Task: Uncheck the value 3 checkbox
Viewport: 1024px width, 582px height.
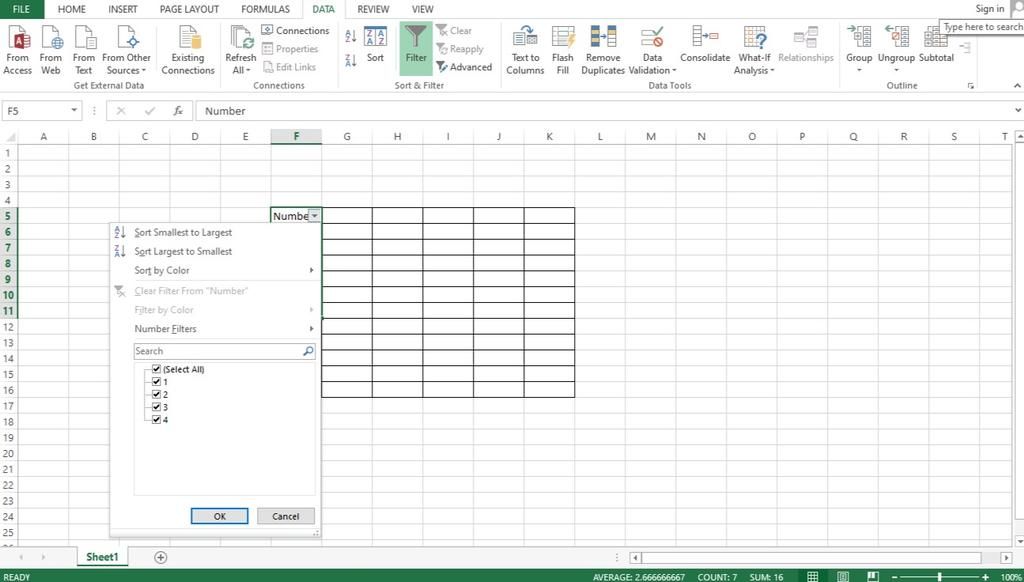Action: [156, 407]
